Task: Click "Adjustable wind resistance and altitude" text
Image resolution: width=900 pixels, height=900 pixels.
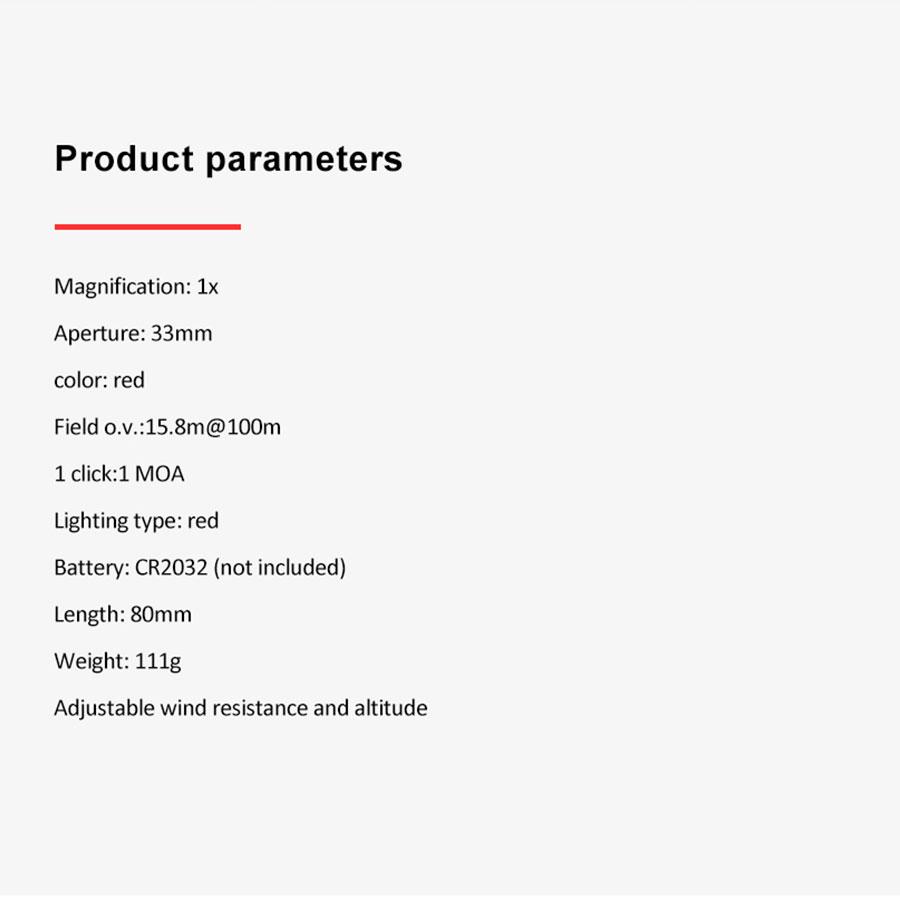Action: pos(240,708)
